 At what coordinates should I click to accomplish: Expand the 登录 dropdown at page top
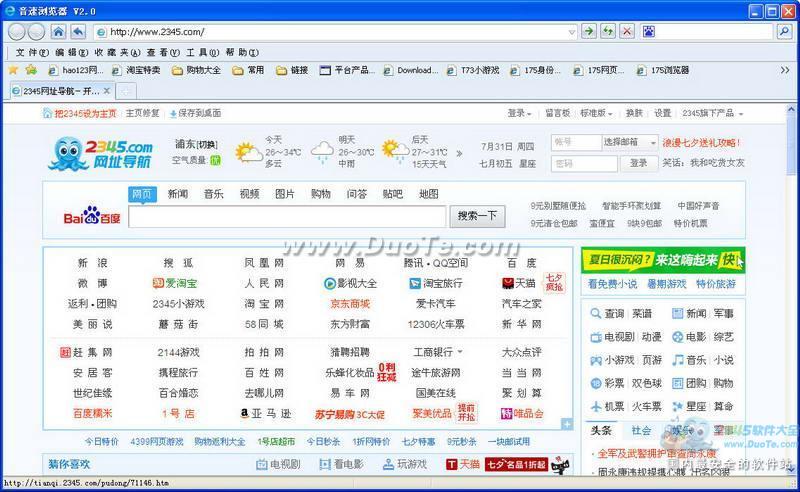click(519, 113)
